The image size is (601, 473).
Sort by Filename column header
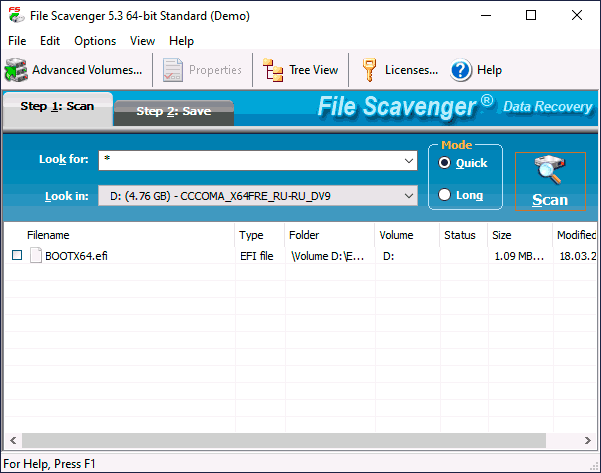click(x=119, y=235)
